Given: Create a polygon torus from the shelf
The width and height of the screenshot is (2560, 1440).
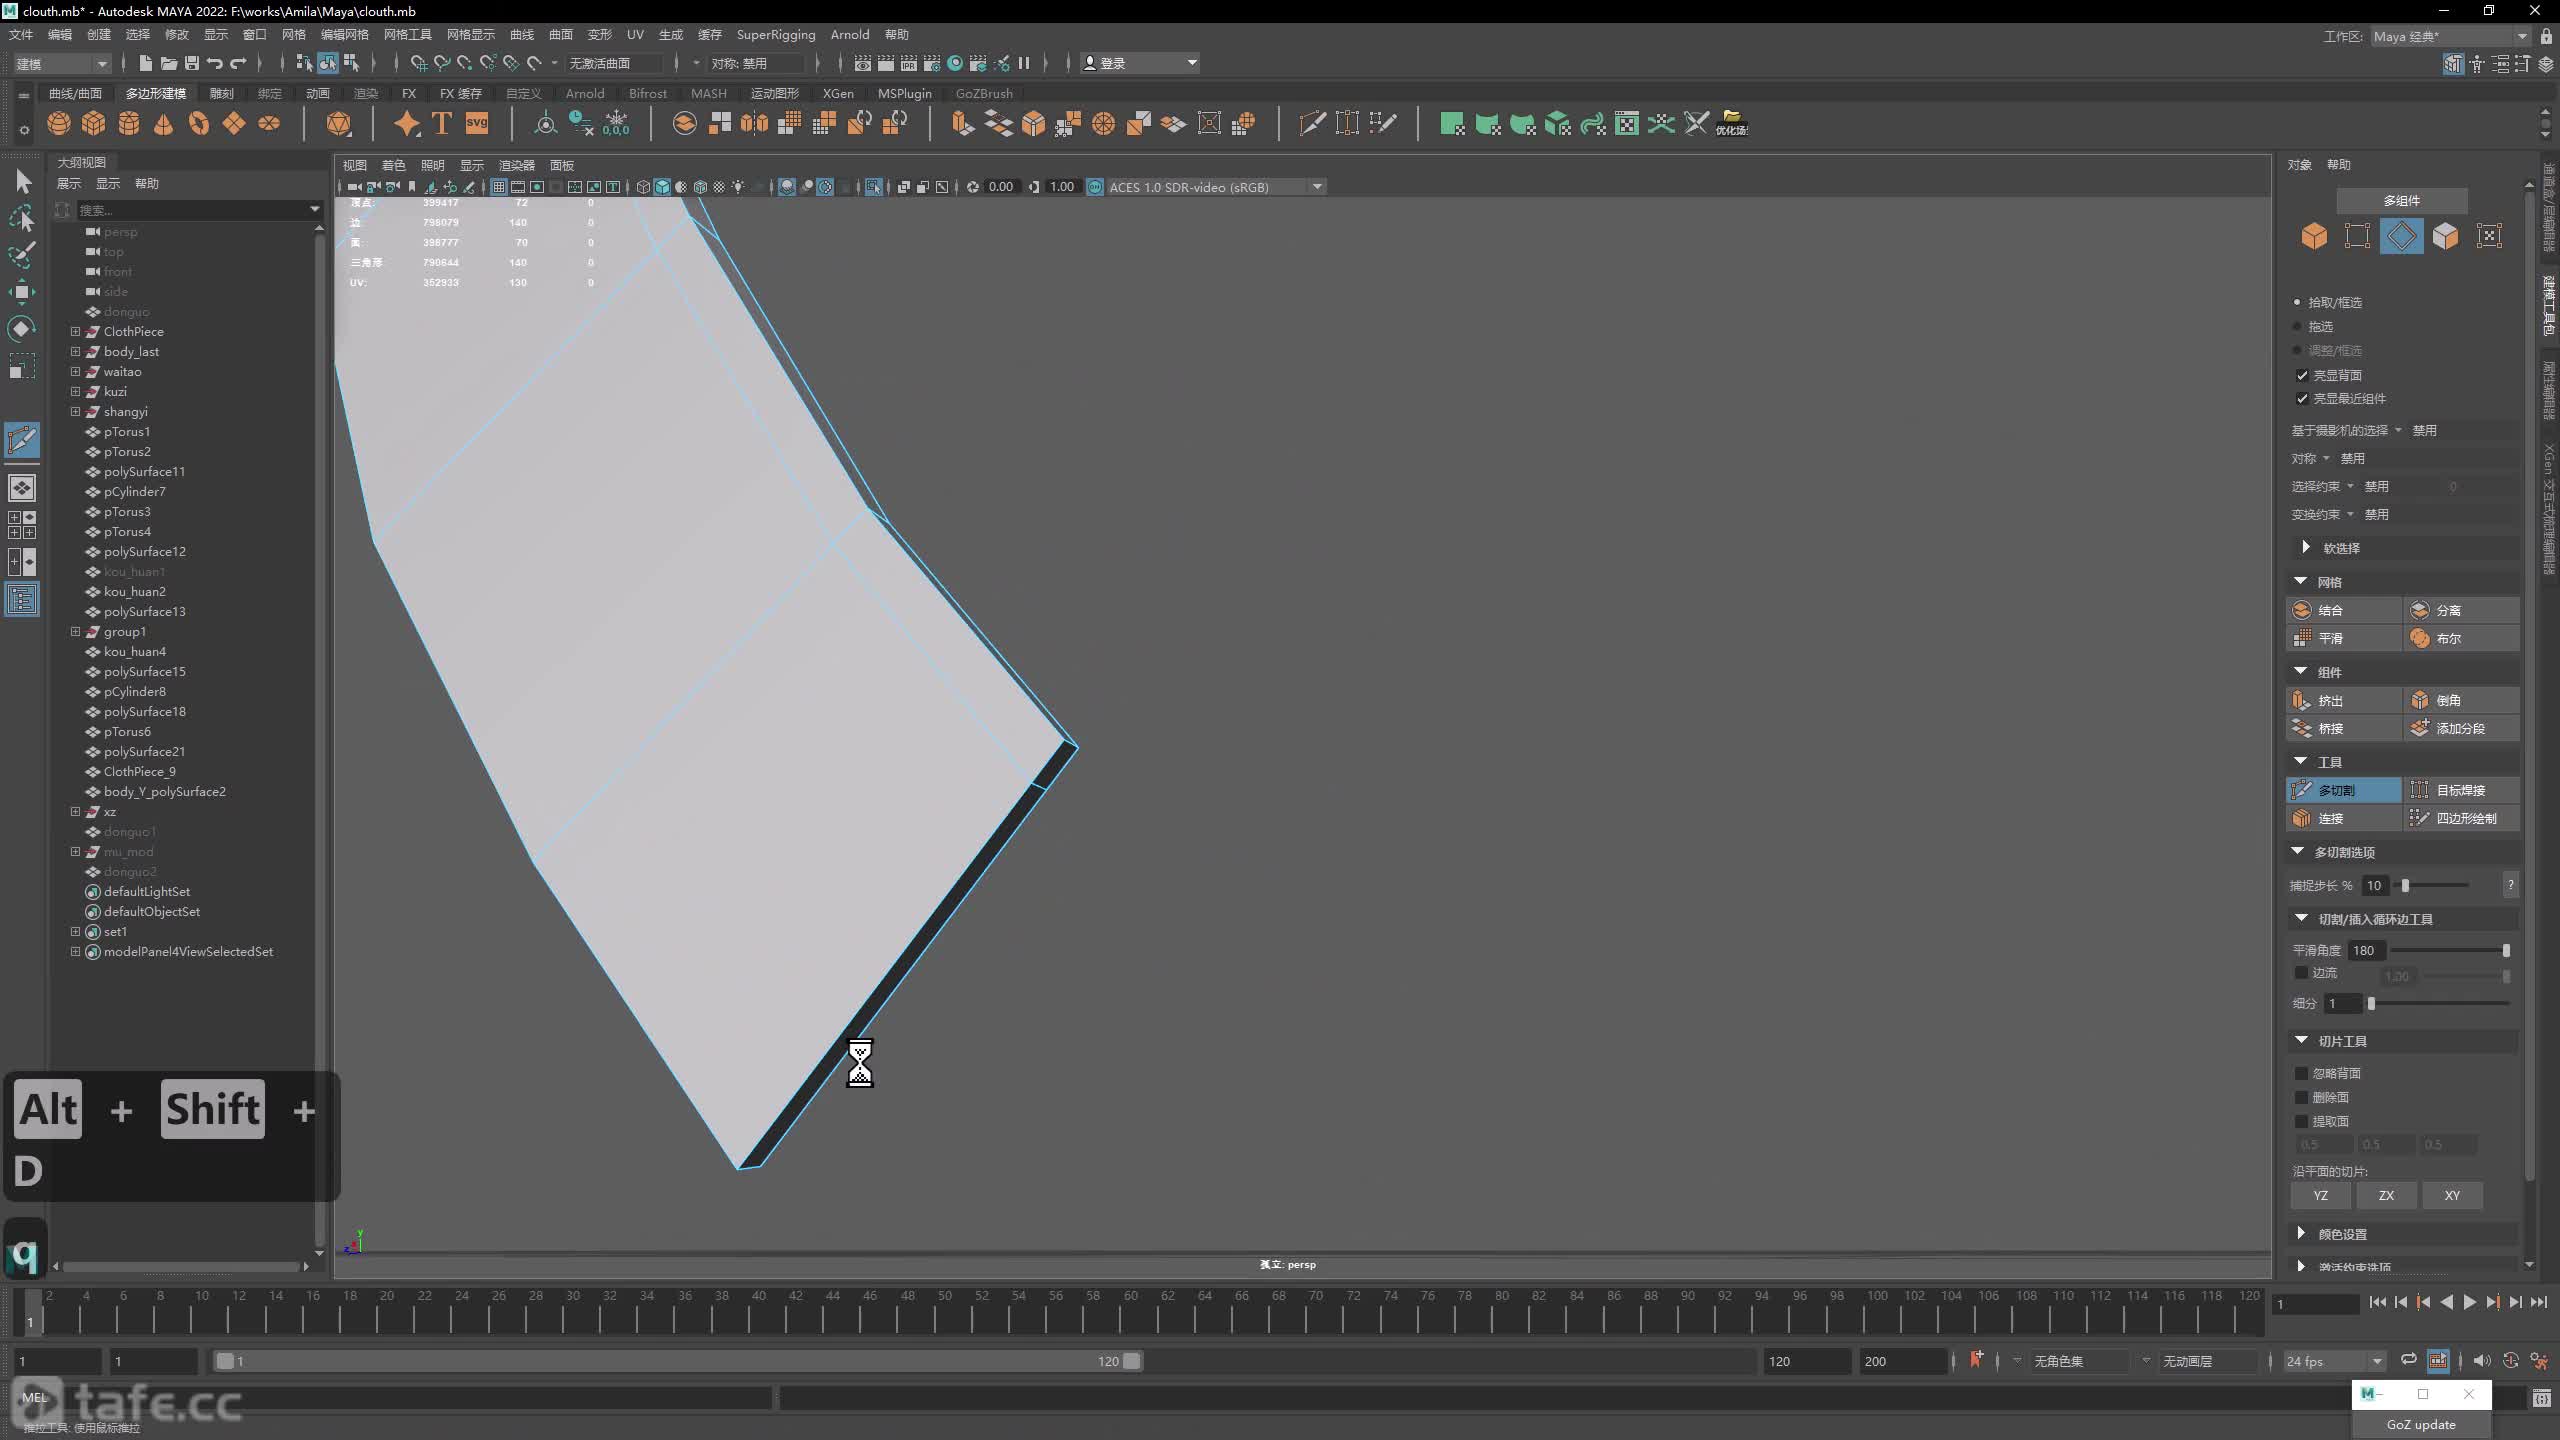Looking at the screenshot, I should click(x=199, y=124).
